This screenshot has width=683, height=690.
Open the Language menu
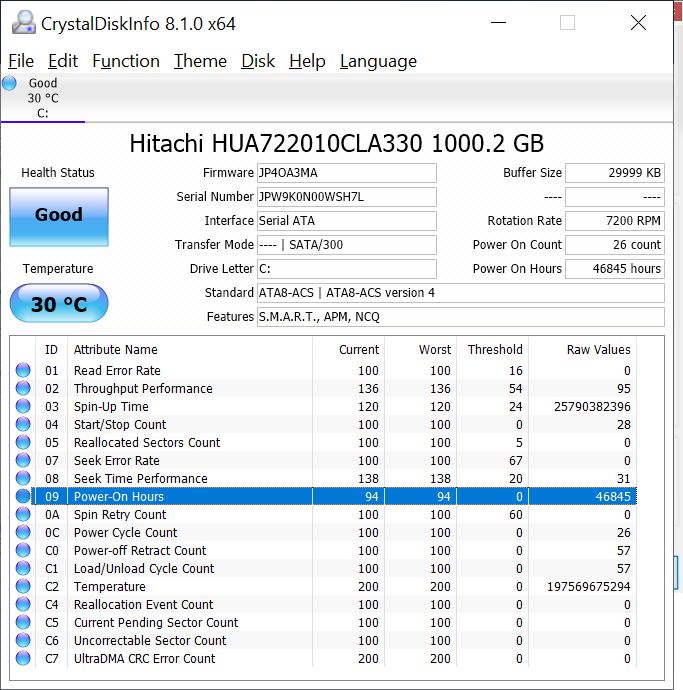378,61
